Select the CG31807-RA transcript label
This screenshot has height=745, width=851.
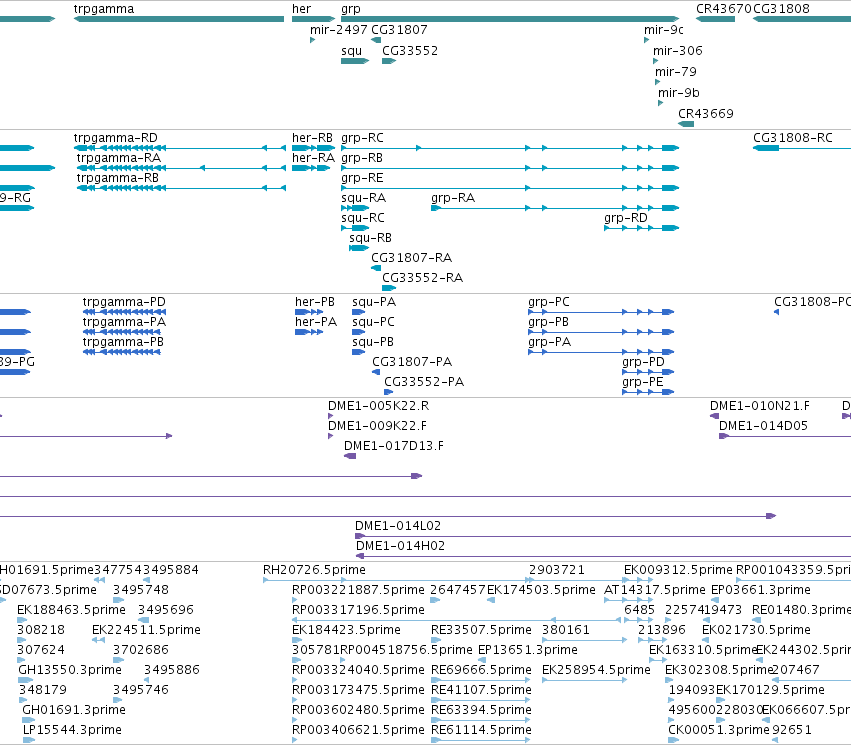(411, 258)
